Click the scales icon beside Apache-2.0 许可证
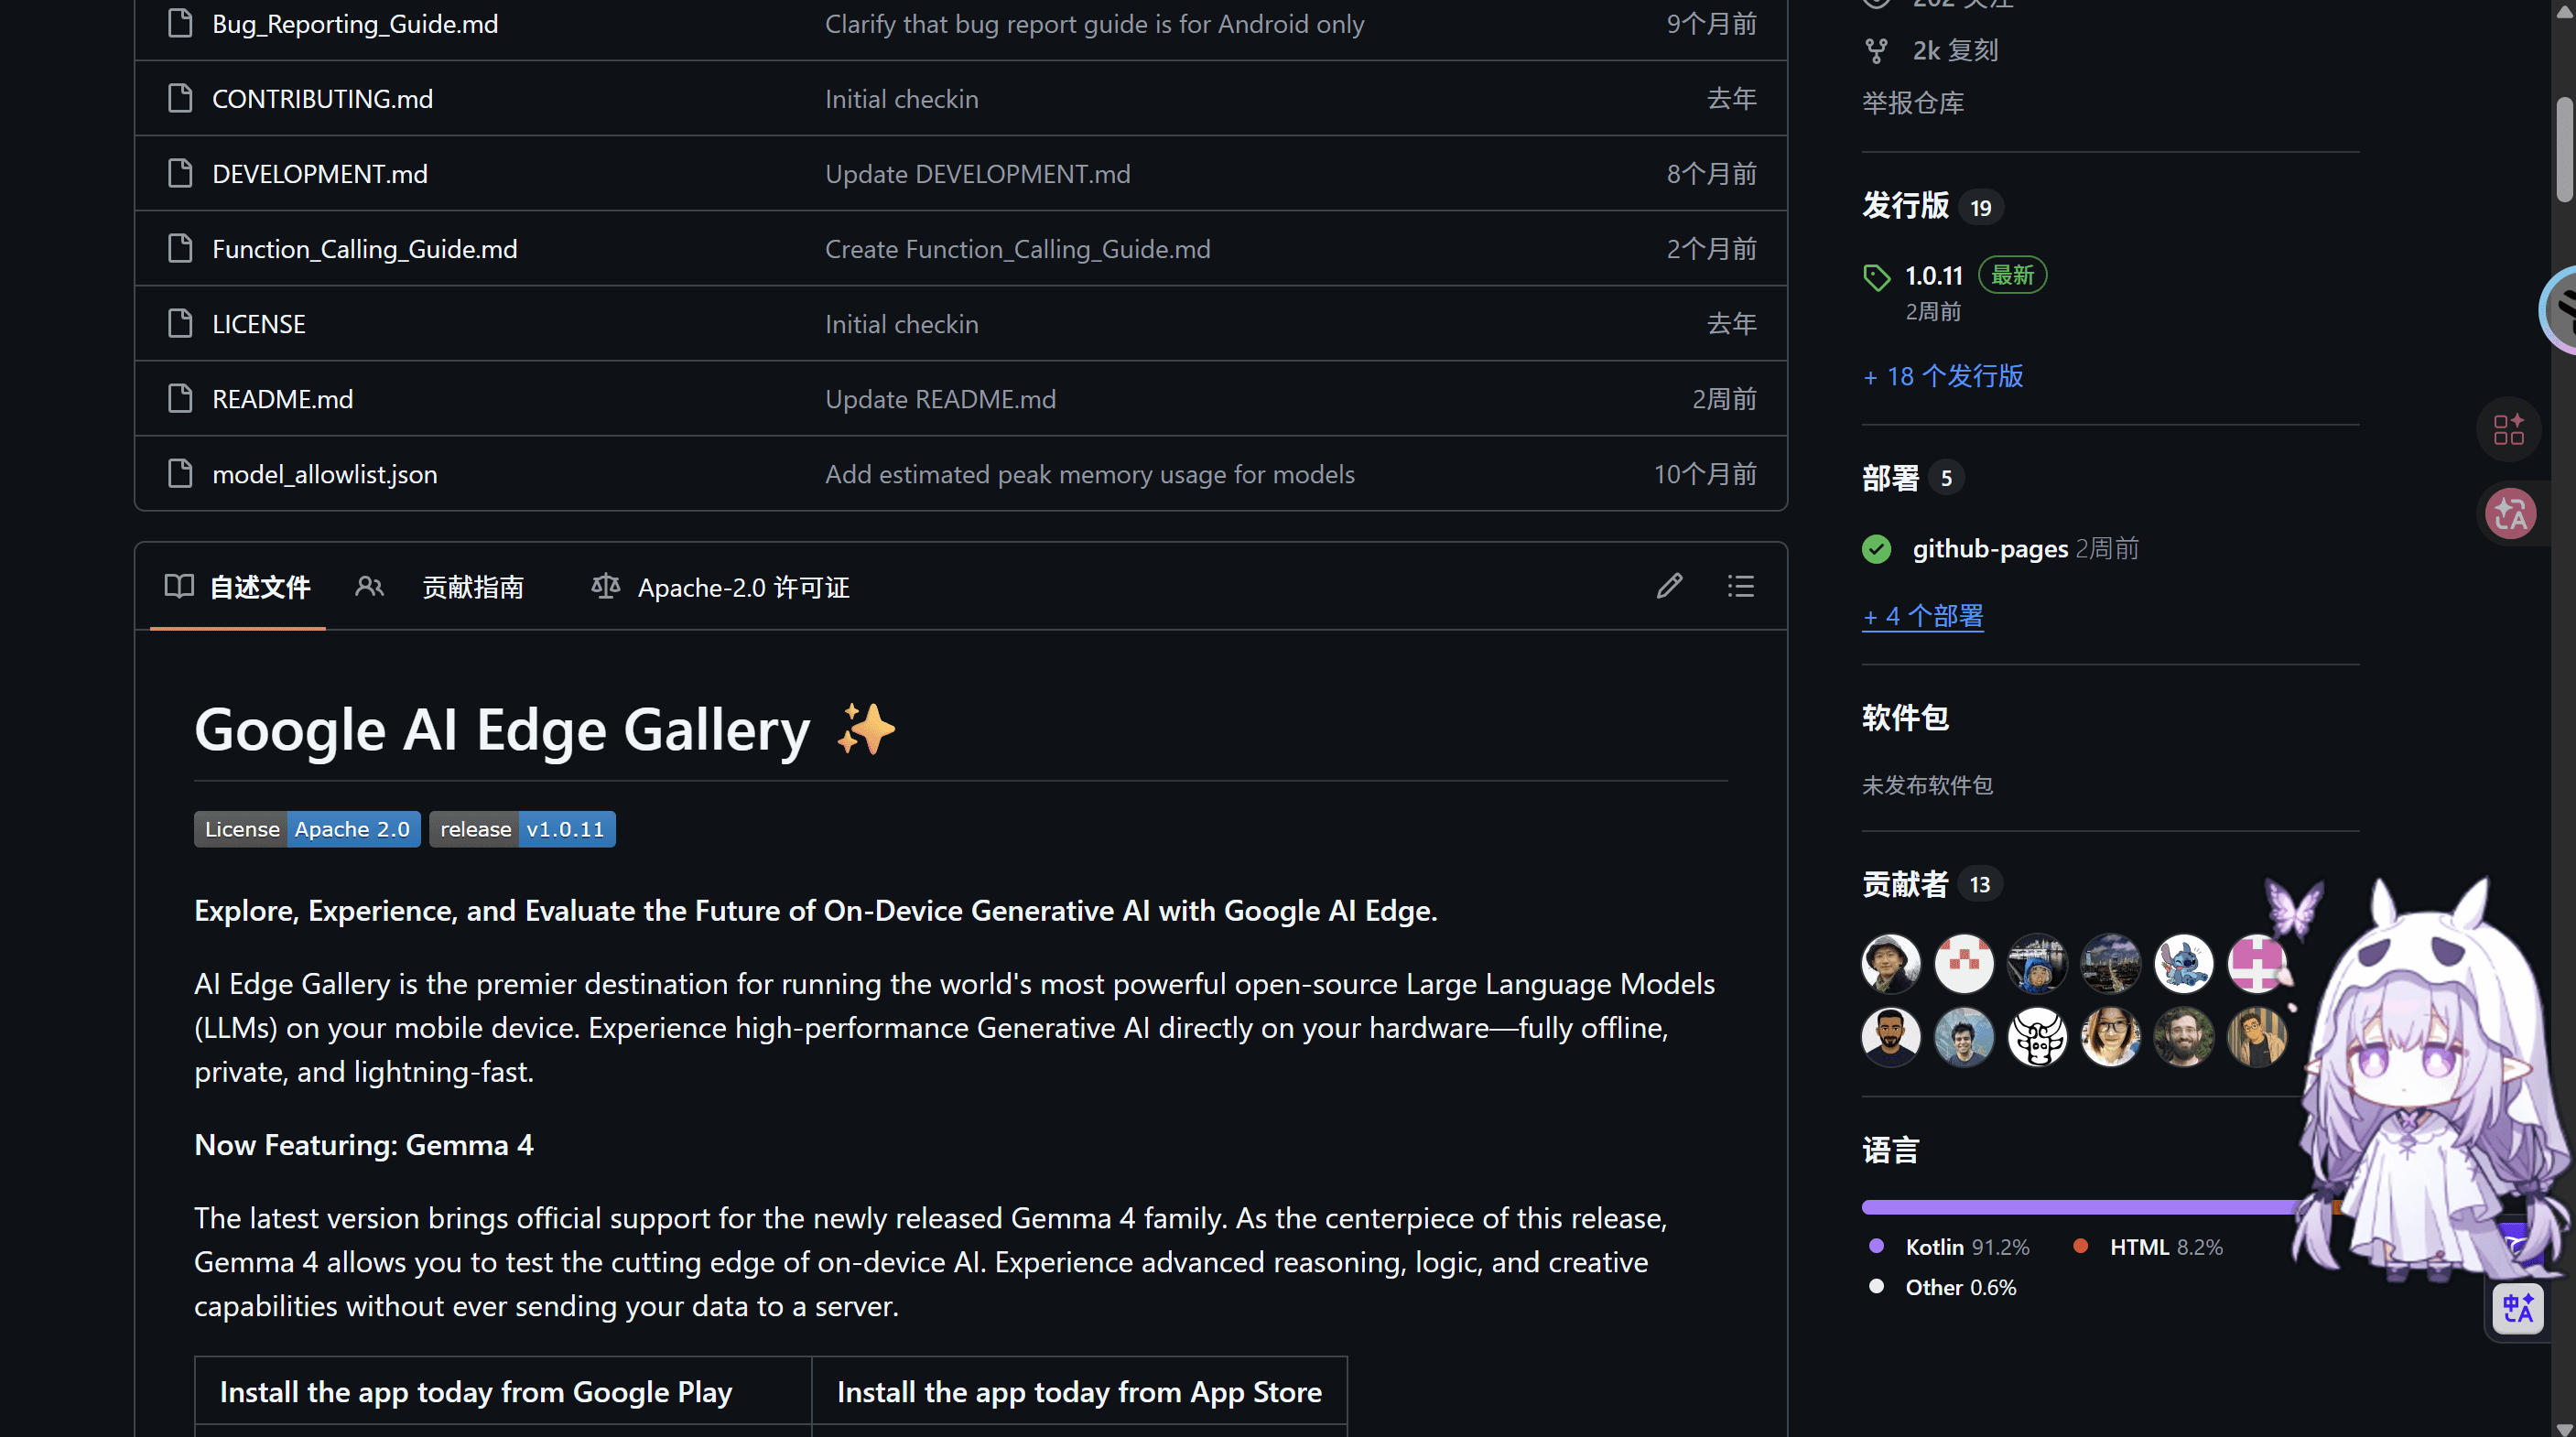This screenshot has height=1437, width=2576. [606, 586]
